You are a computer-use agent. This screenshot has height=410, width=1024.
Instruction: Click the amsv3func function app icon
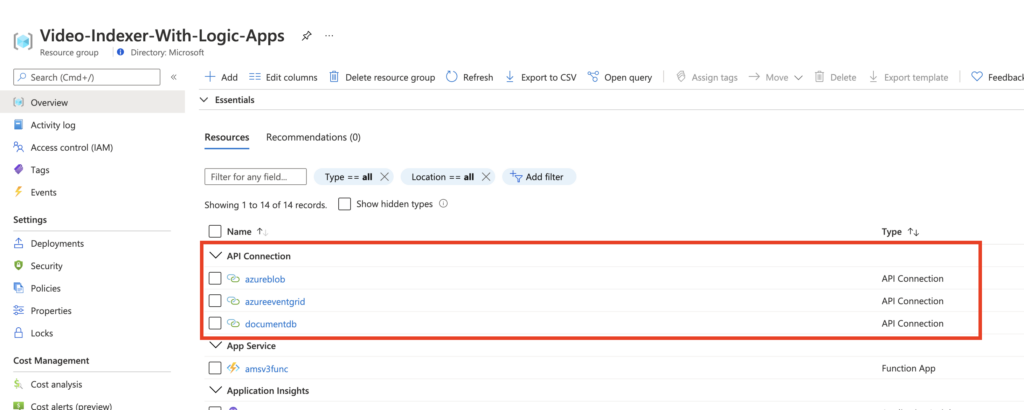[x=234, y=368]
